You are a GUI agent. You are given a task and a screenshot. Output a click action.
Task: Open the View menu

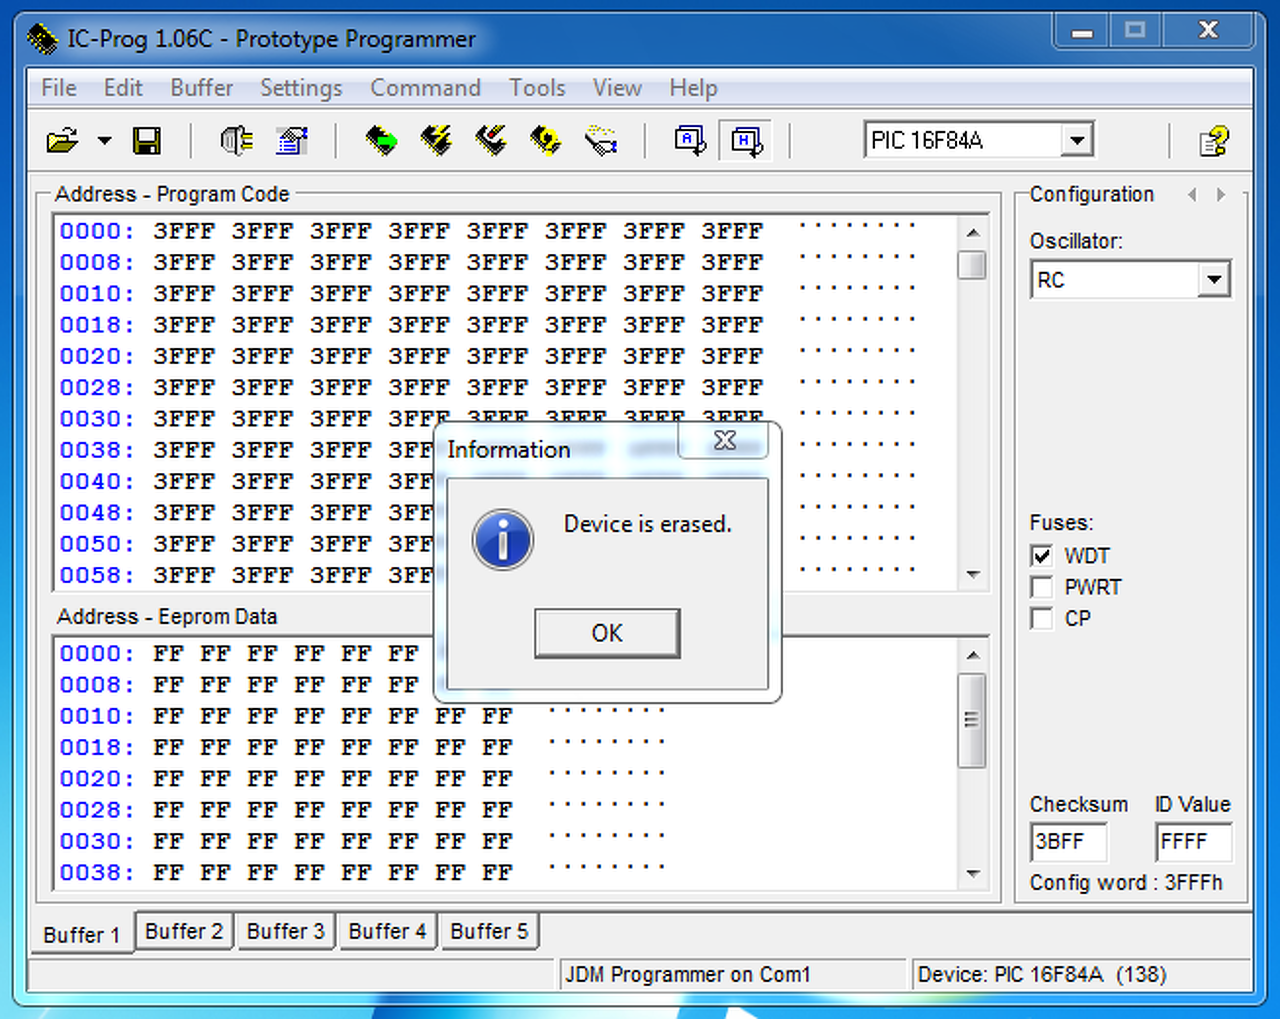tap(617, 88)
